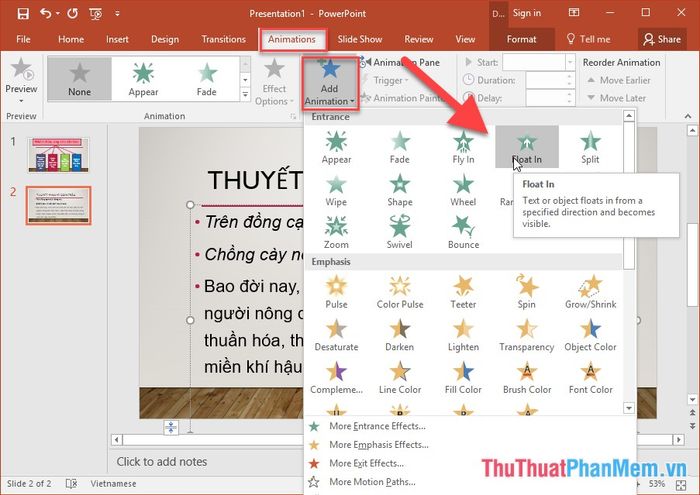Select the Grow/Shrink emphasis effect
Viewport: 700px width, 495px height.
coord(590,292)
